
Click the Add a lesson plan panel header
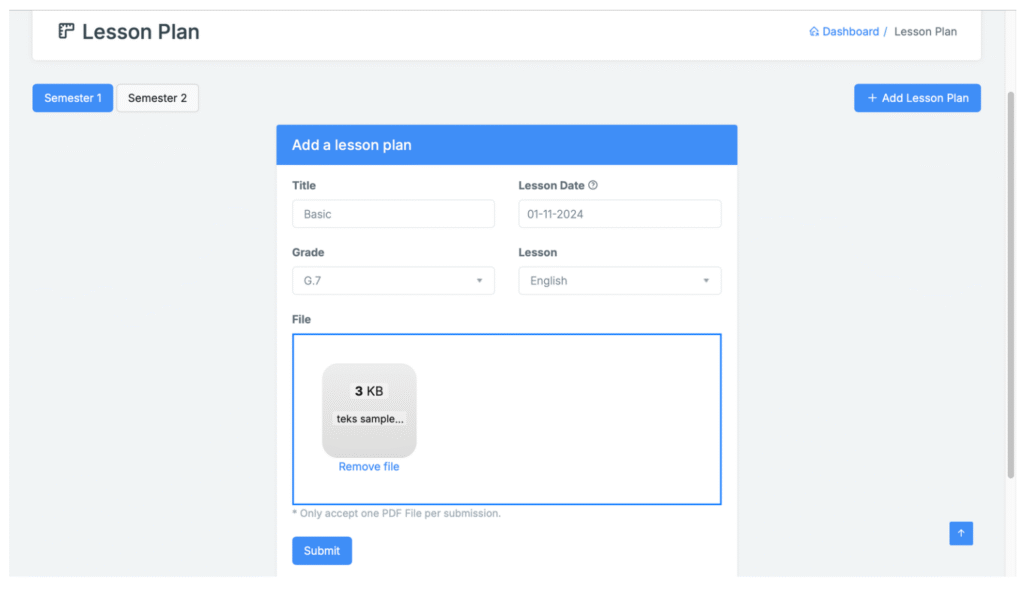[506, 145]
